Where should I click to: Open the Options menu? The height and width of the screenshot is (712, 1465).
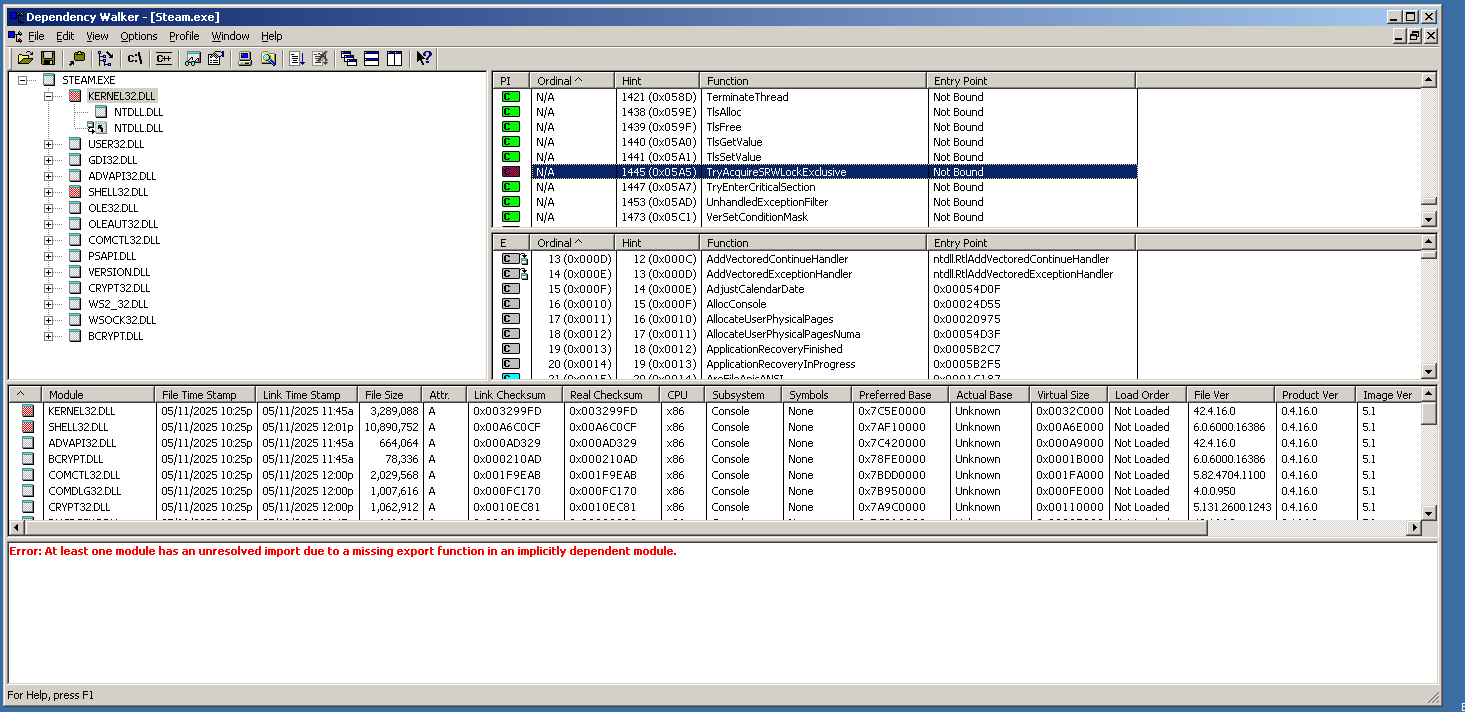(x=139, y=36)
